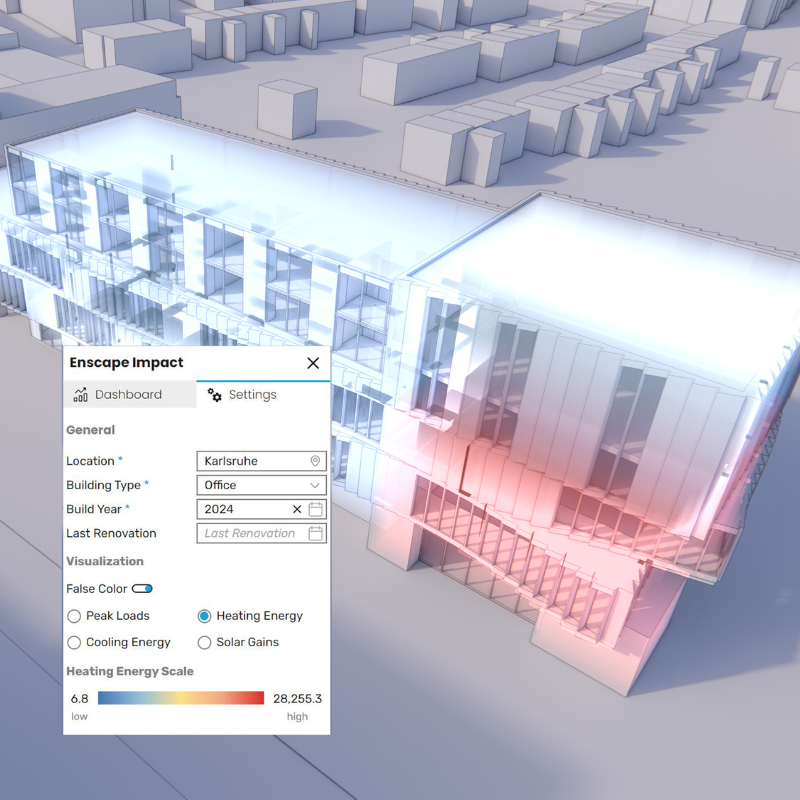The image size is (800, 800).
Task: Open the Last Renovation calendar picker
Action: 315,533
